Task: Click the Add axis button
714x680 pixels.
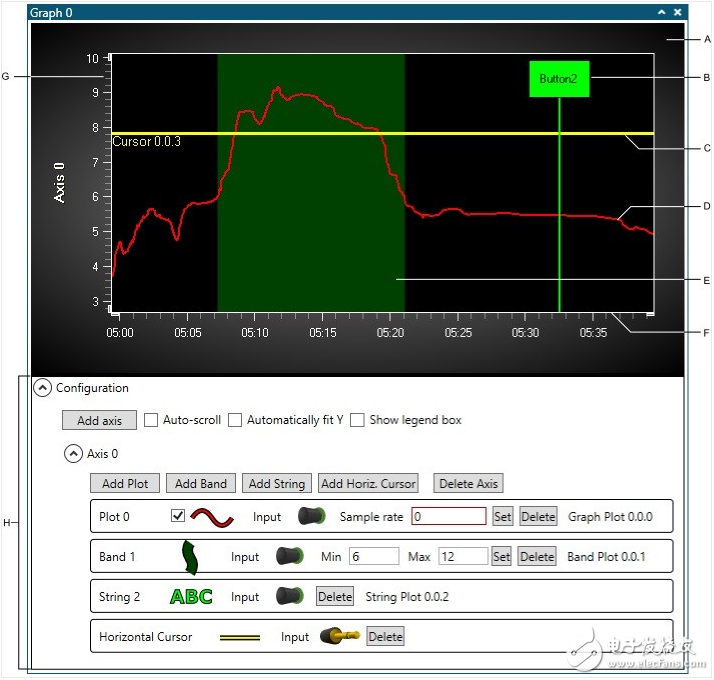Action: coord(99,420)
